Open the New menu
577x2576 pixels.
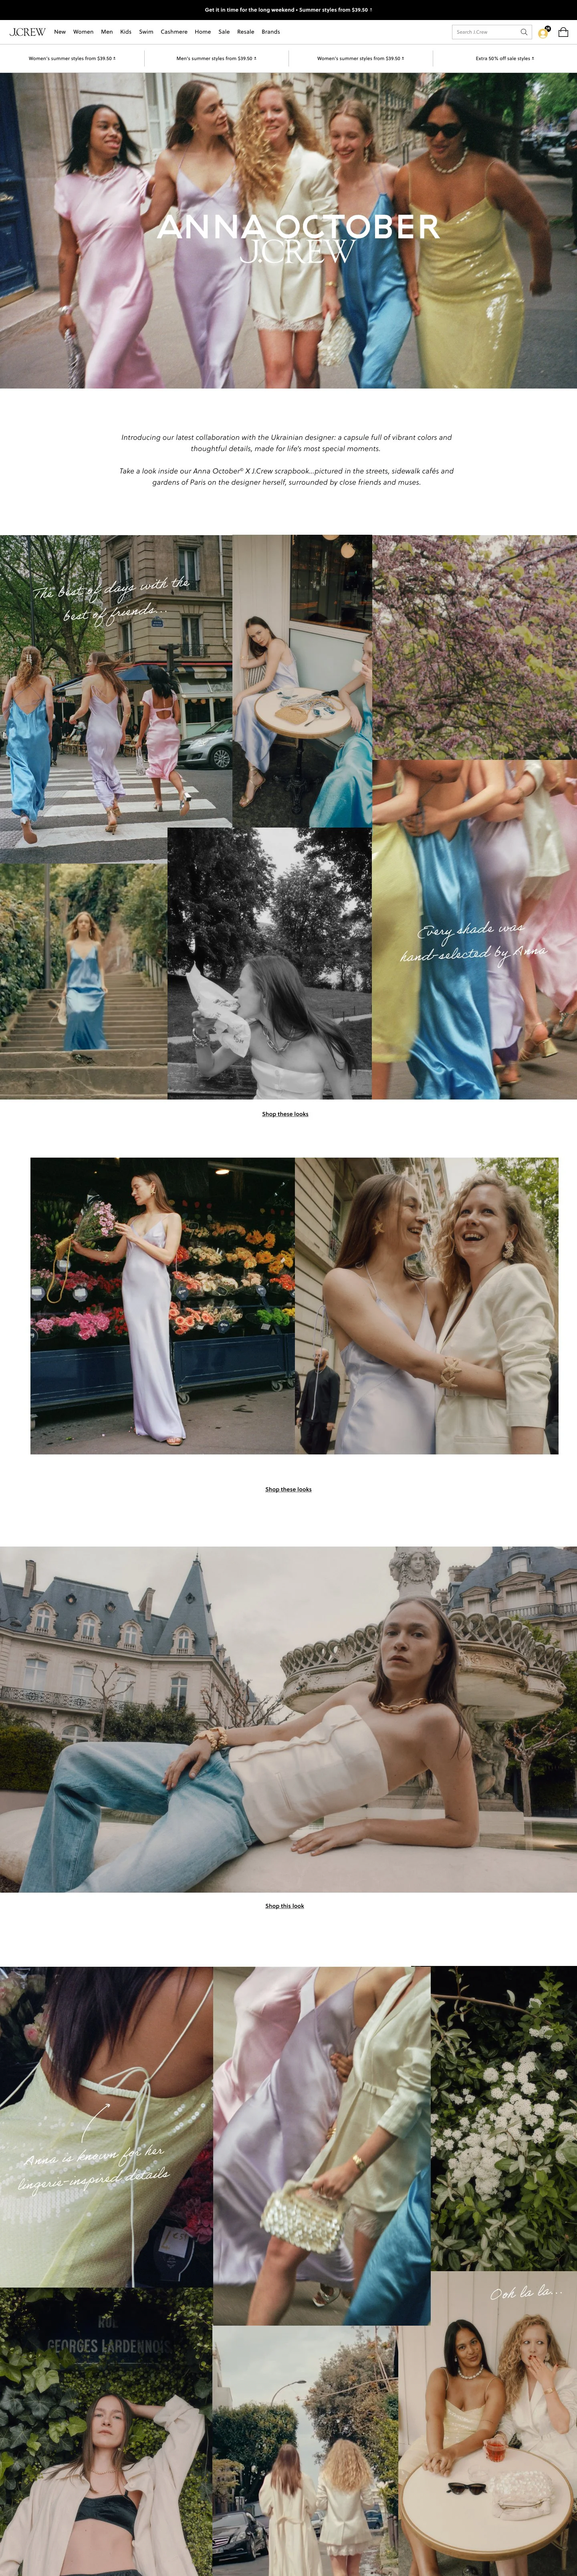click(60, 32)
